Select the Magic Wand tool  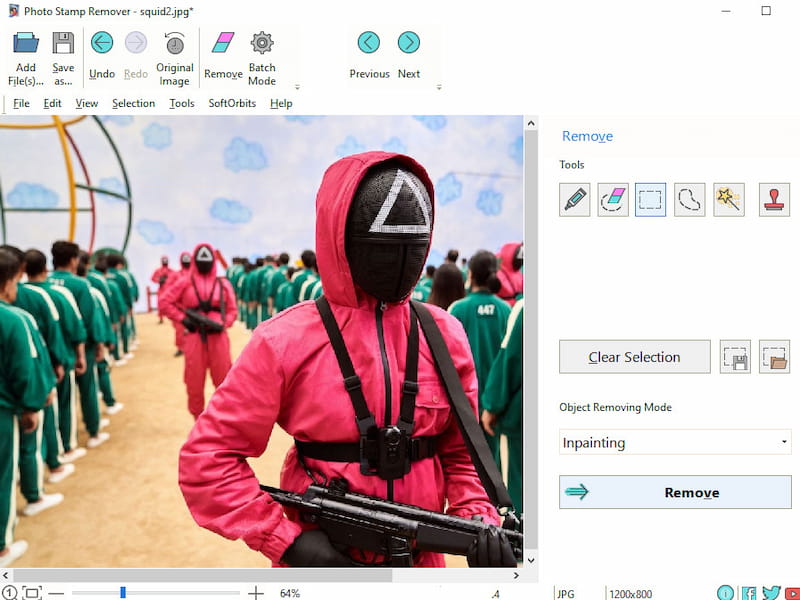(729, 199)
